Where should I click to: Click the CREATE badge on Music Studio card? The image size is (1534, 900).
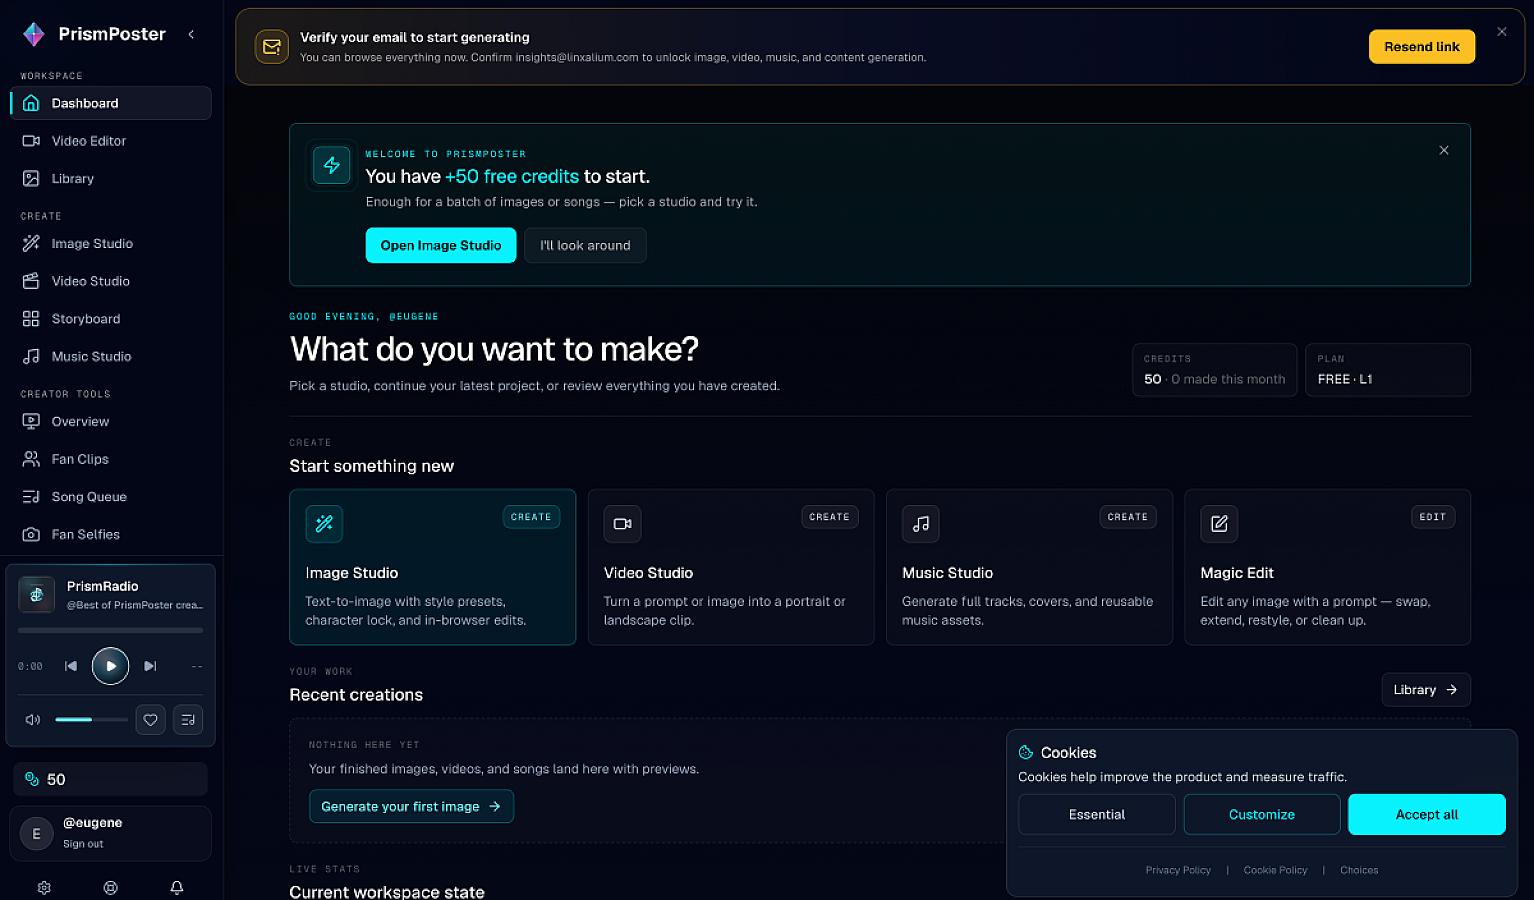click(1127, 517)
